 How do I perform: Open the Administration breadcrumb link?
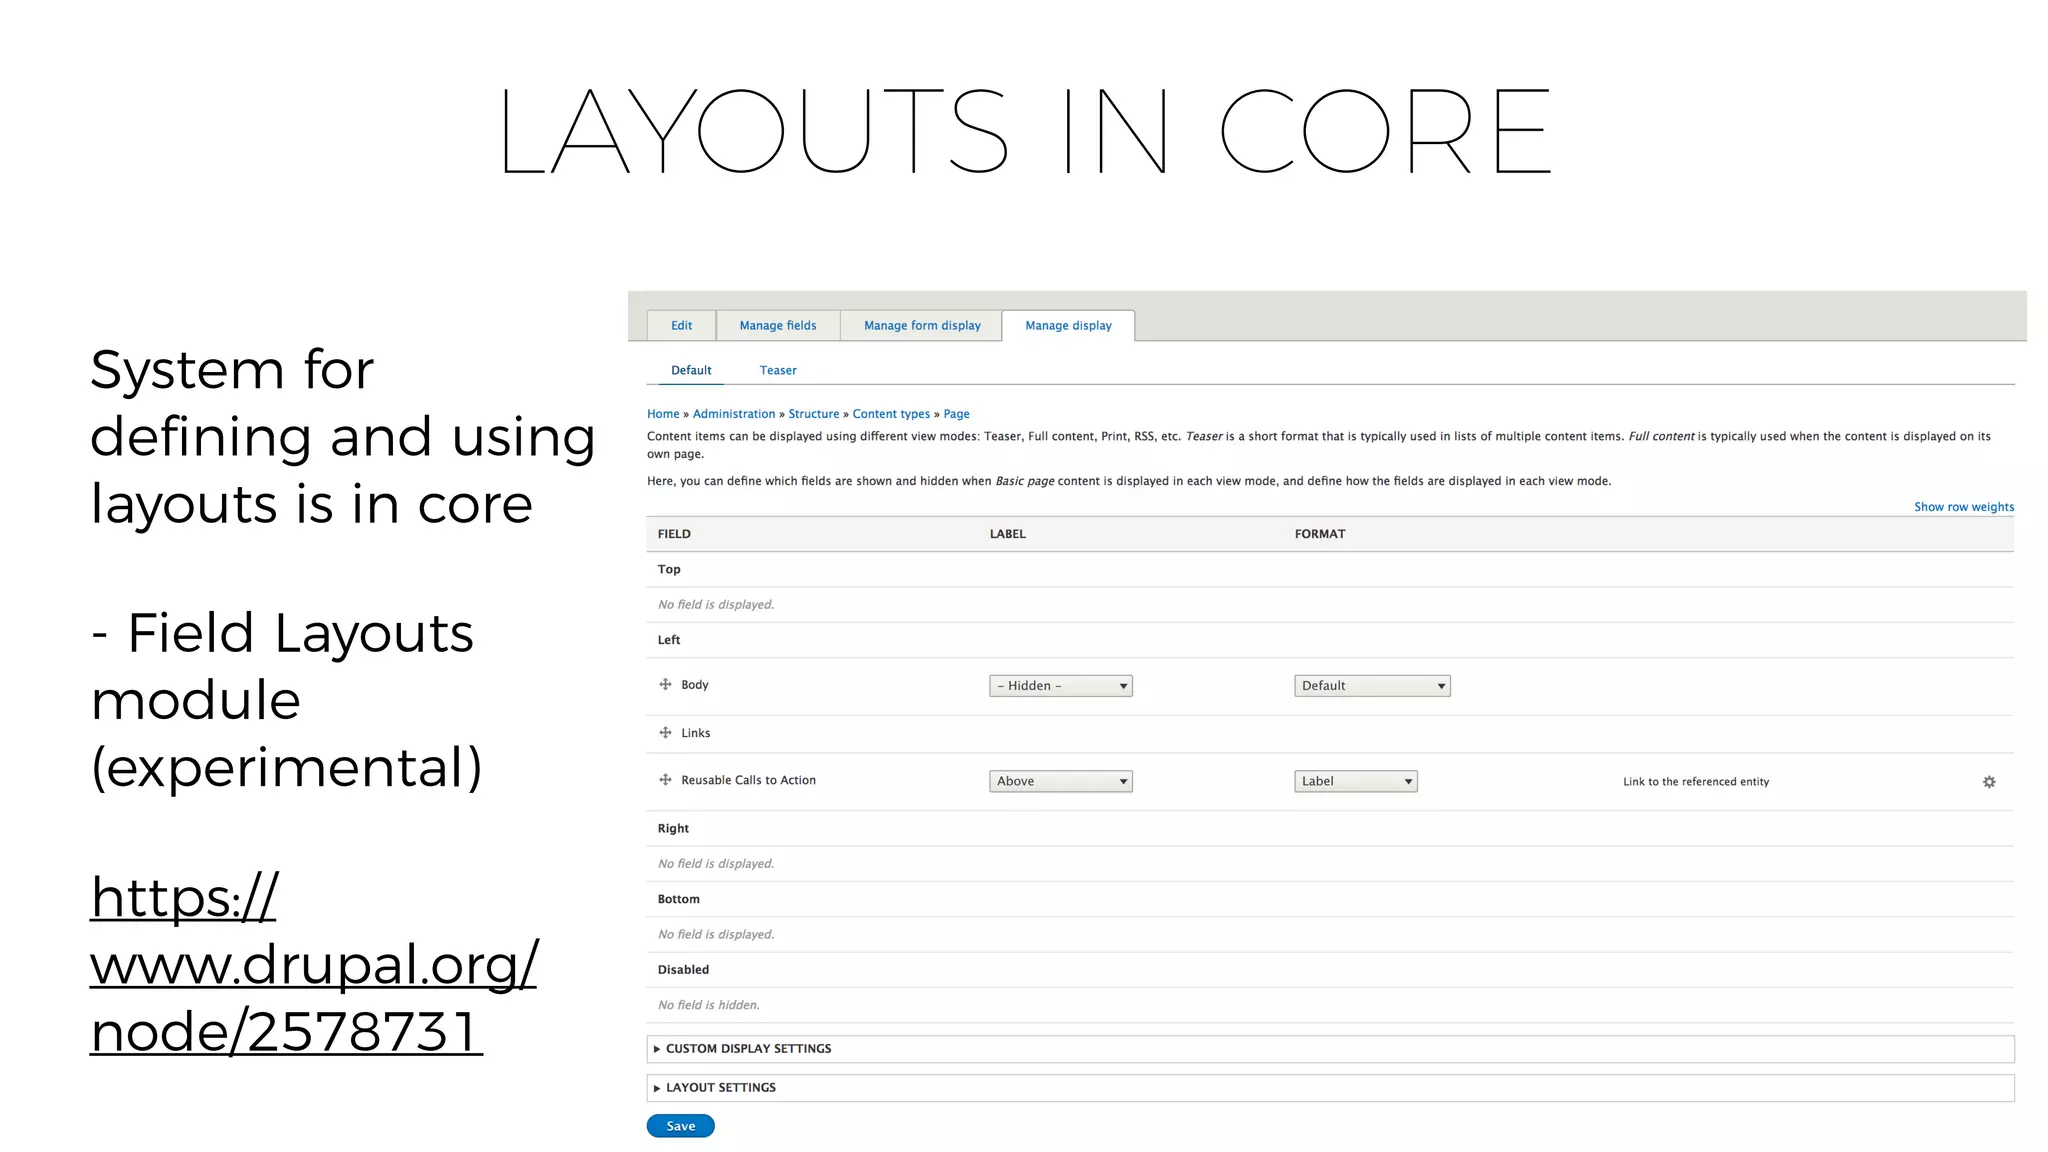coord(734,414)
